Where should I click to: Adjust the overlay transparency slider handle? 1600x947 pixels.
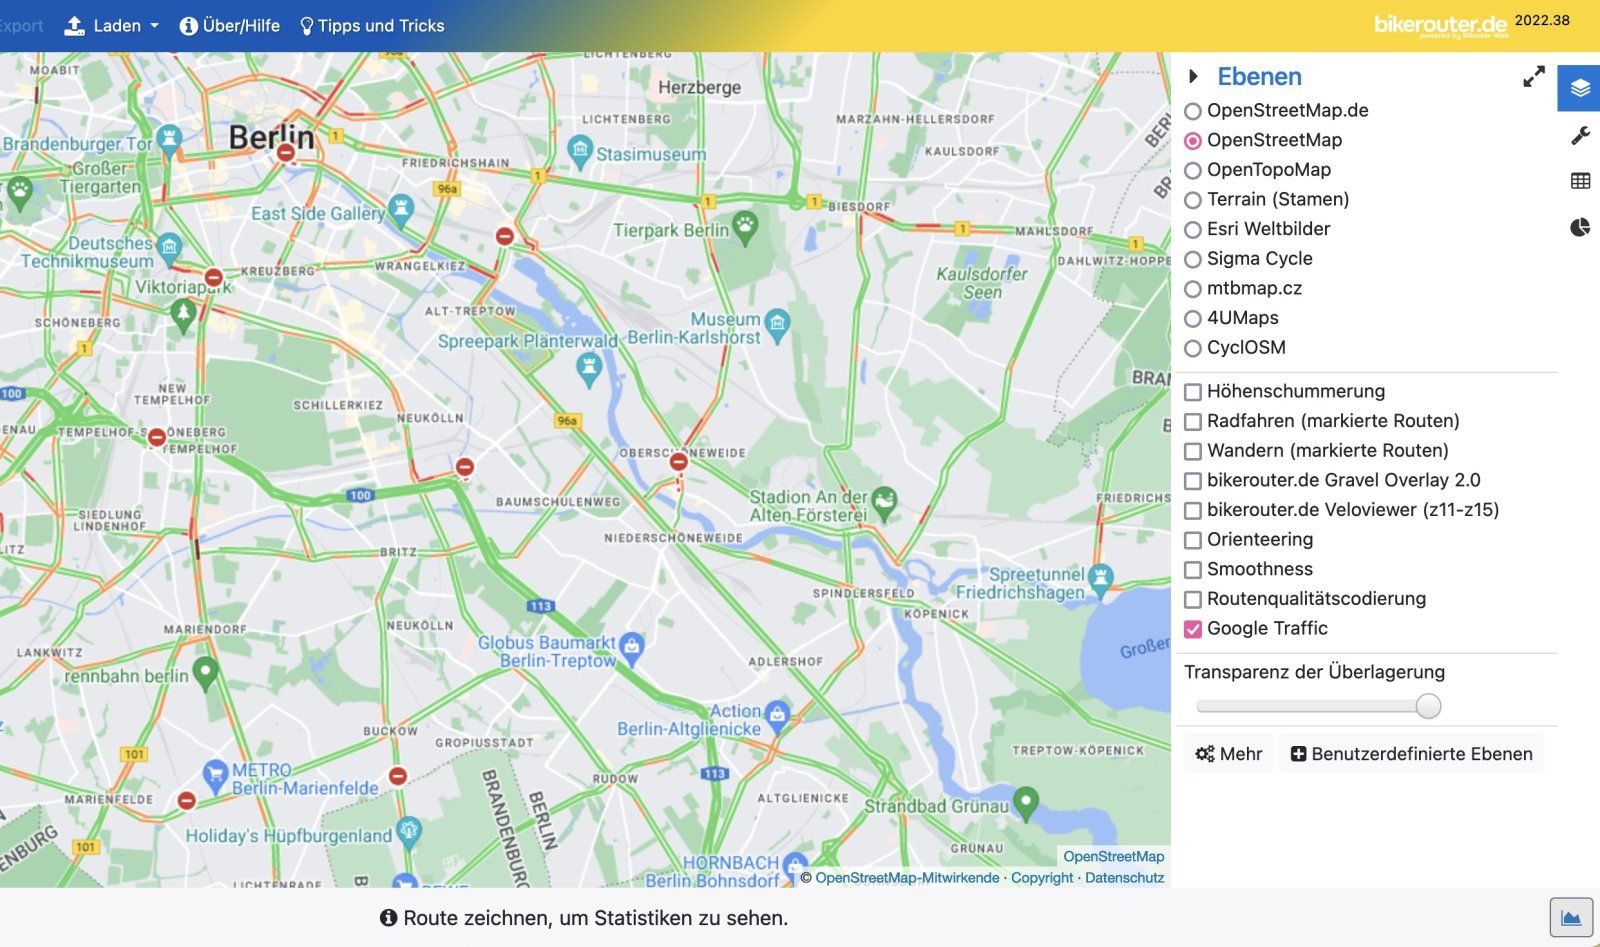(x=1428, y=706)
